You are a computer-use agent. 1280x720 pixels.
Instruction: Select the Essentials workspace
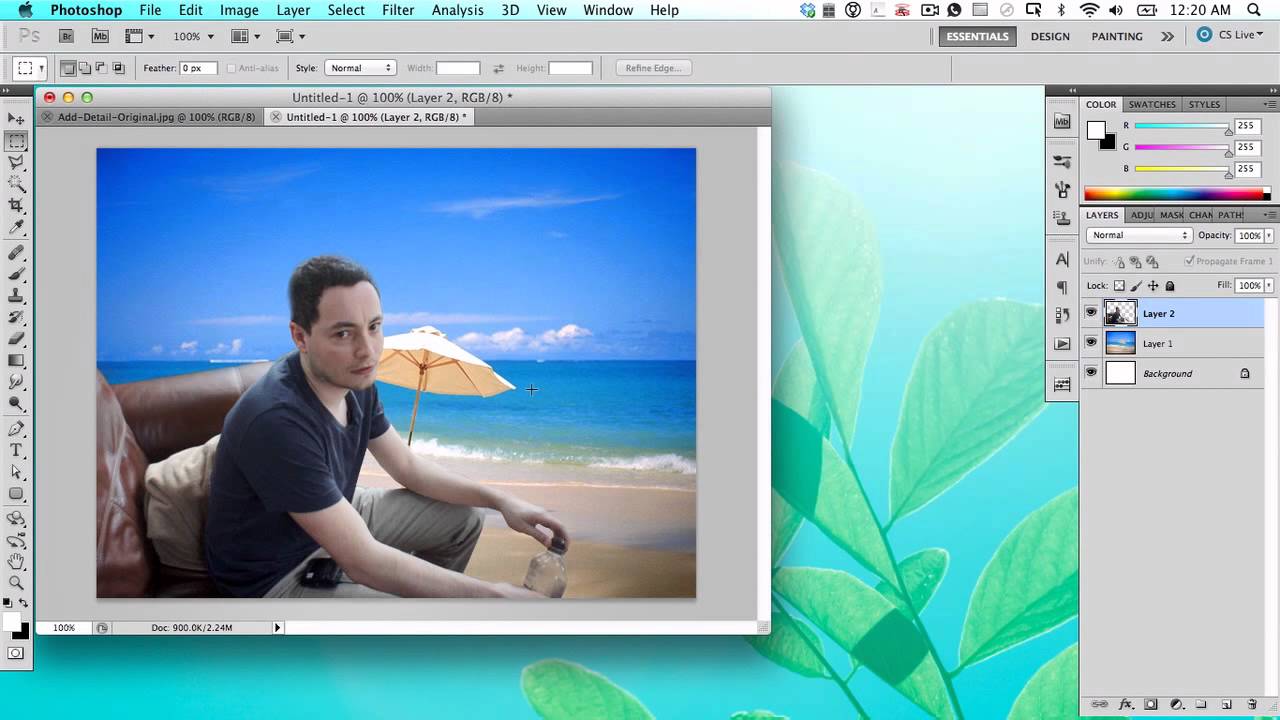click(977, 36)
